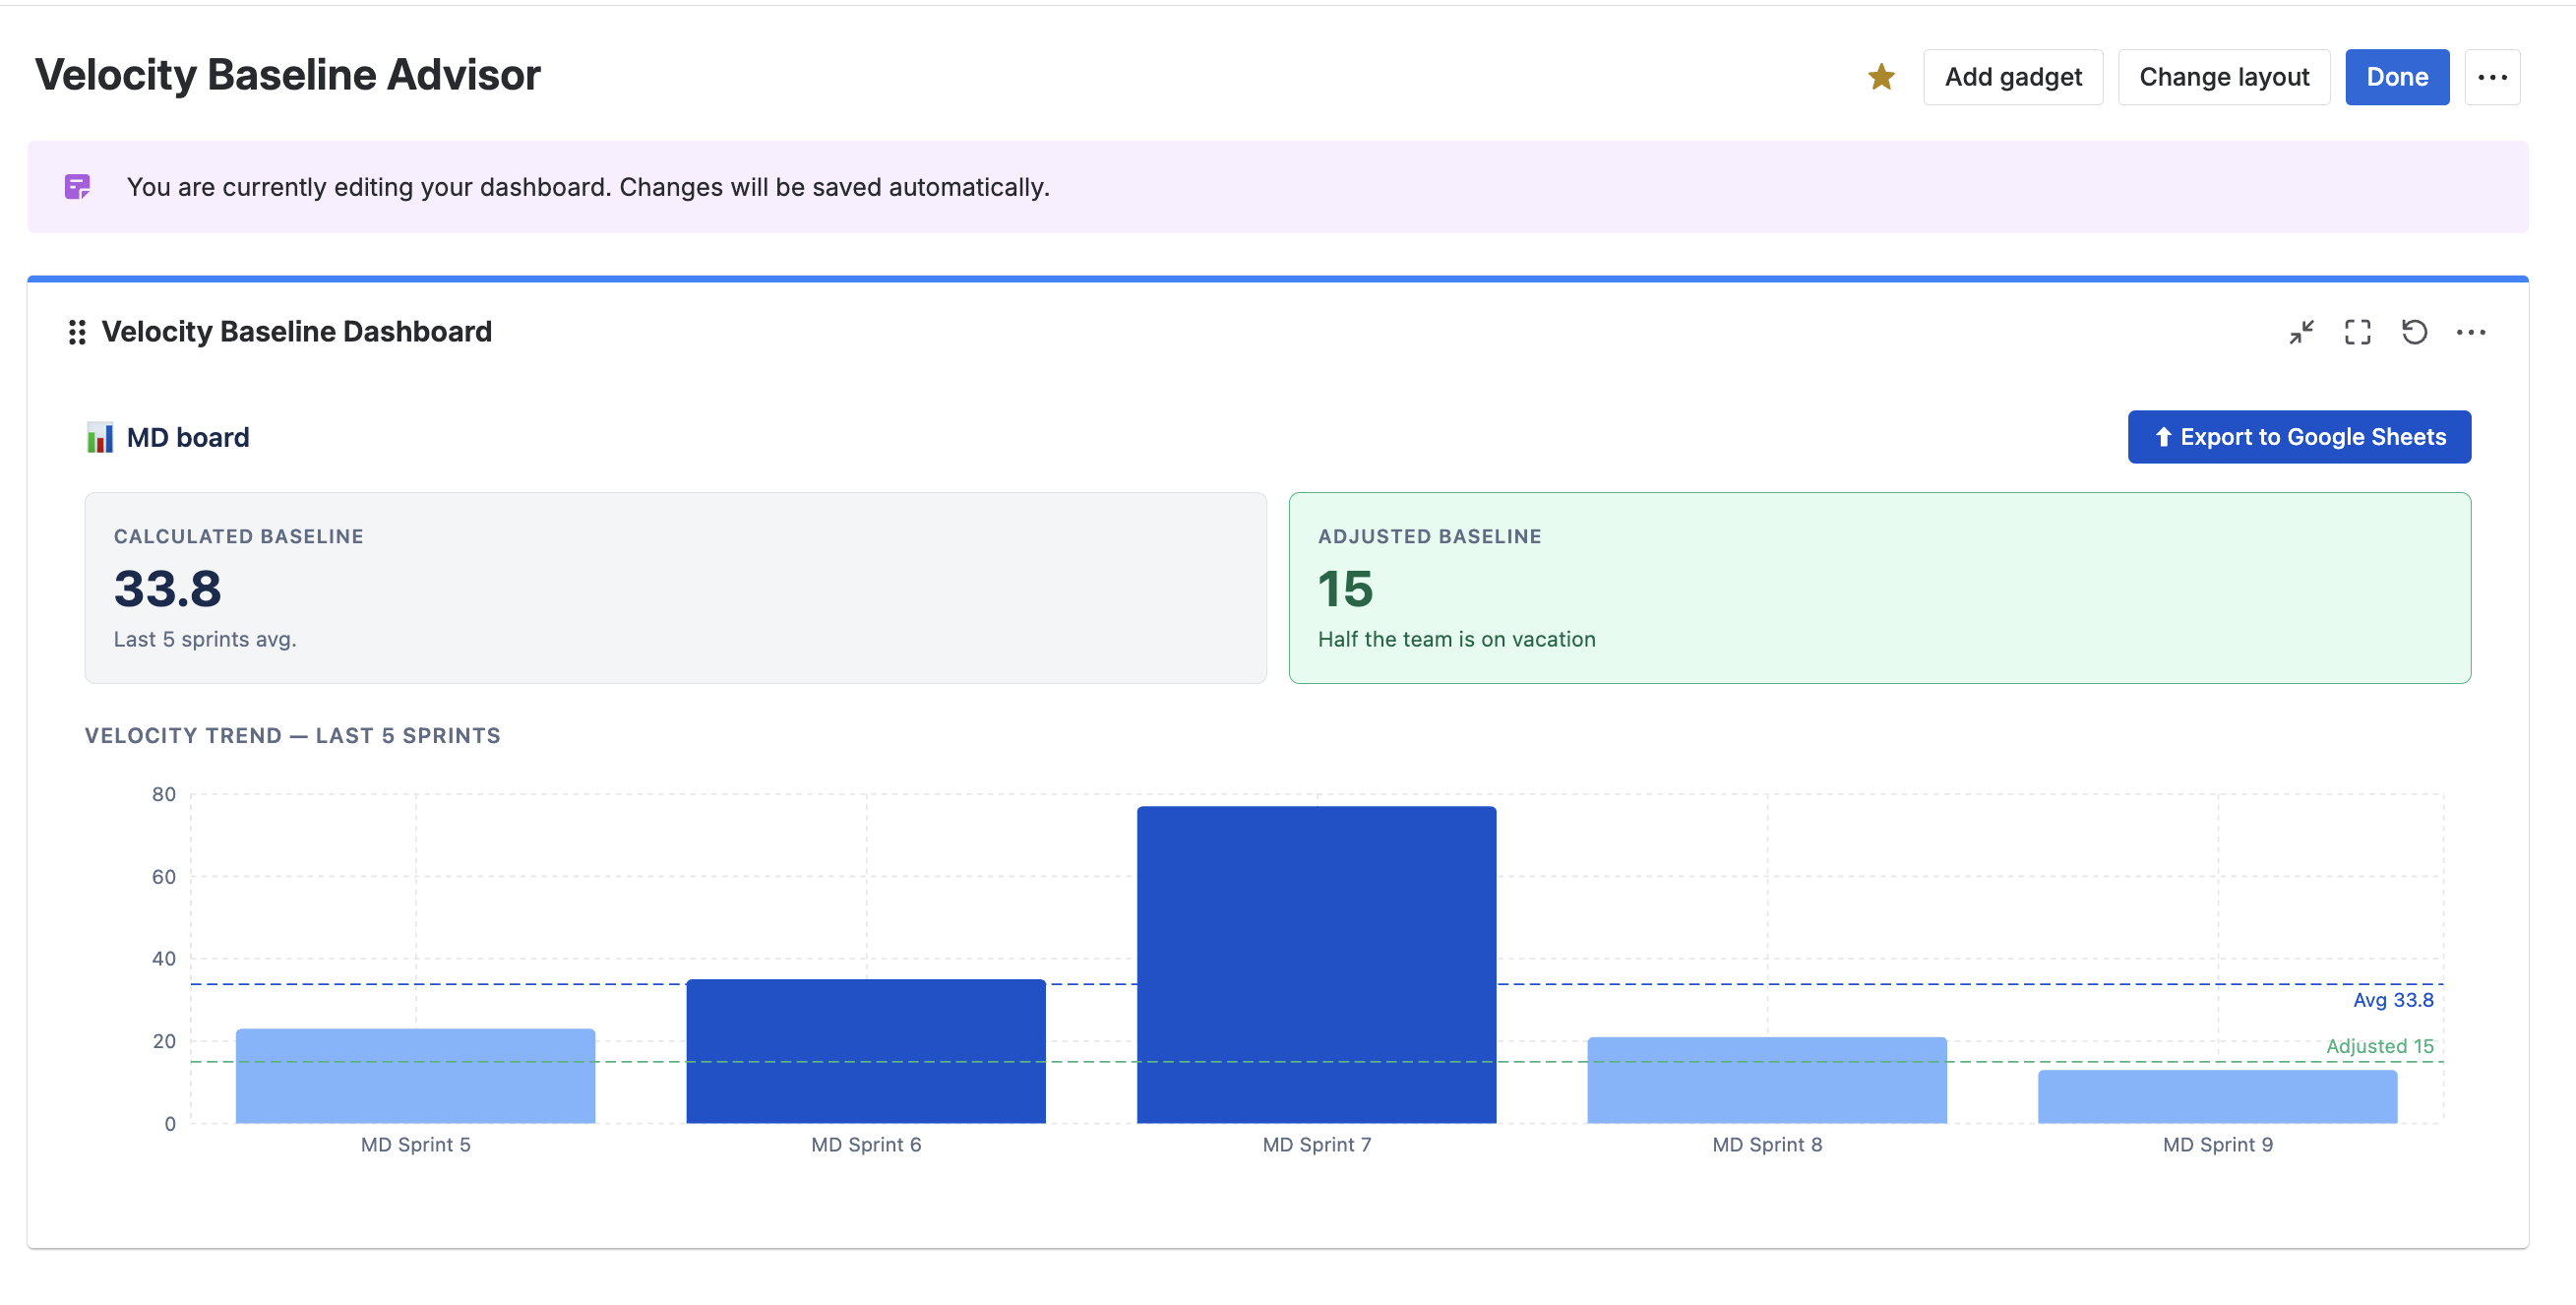2576x1305 pixels.
Task: Click the MD board heading
Action: (x=188, y=437)
